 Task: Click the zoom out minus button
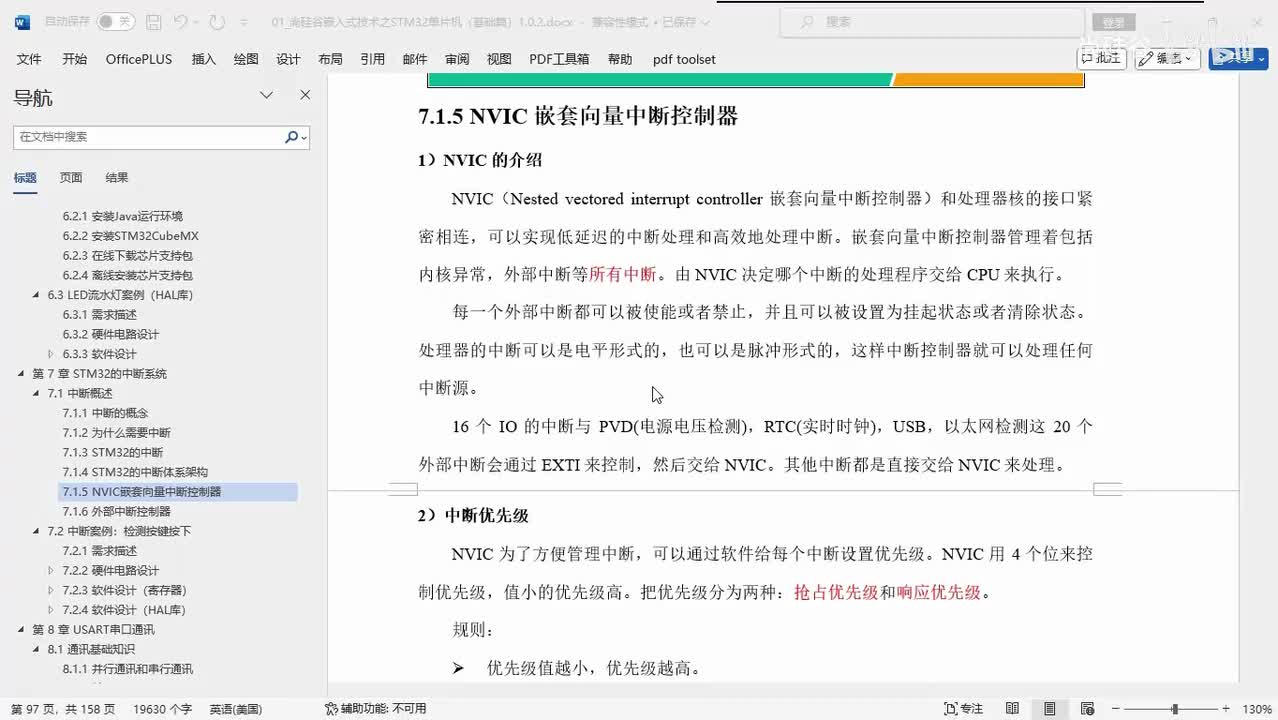click(1118, 709)
